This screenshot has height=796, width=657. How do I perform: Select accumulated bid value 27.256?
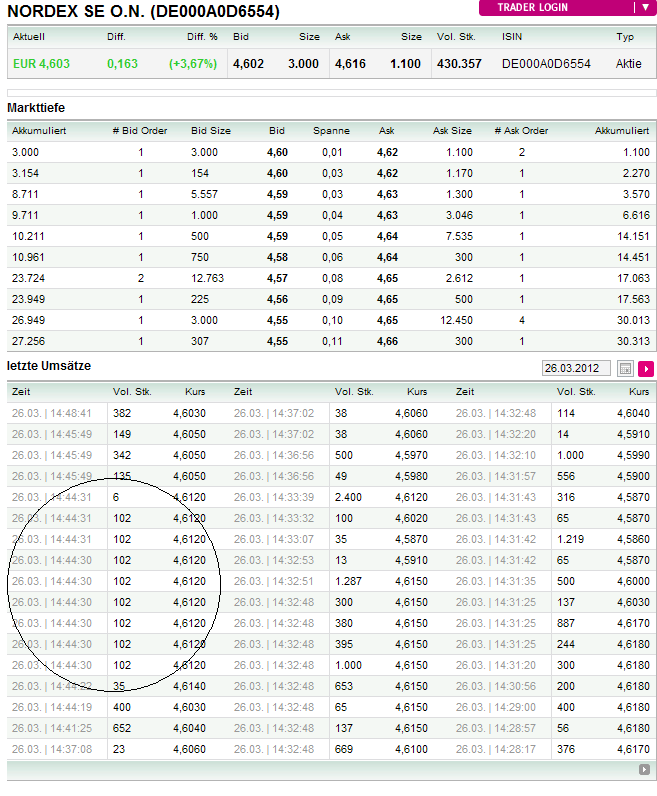[28, 342]
